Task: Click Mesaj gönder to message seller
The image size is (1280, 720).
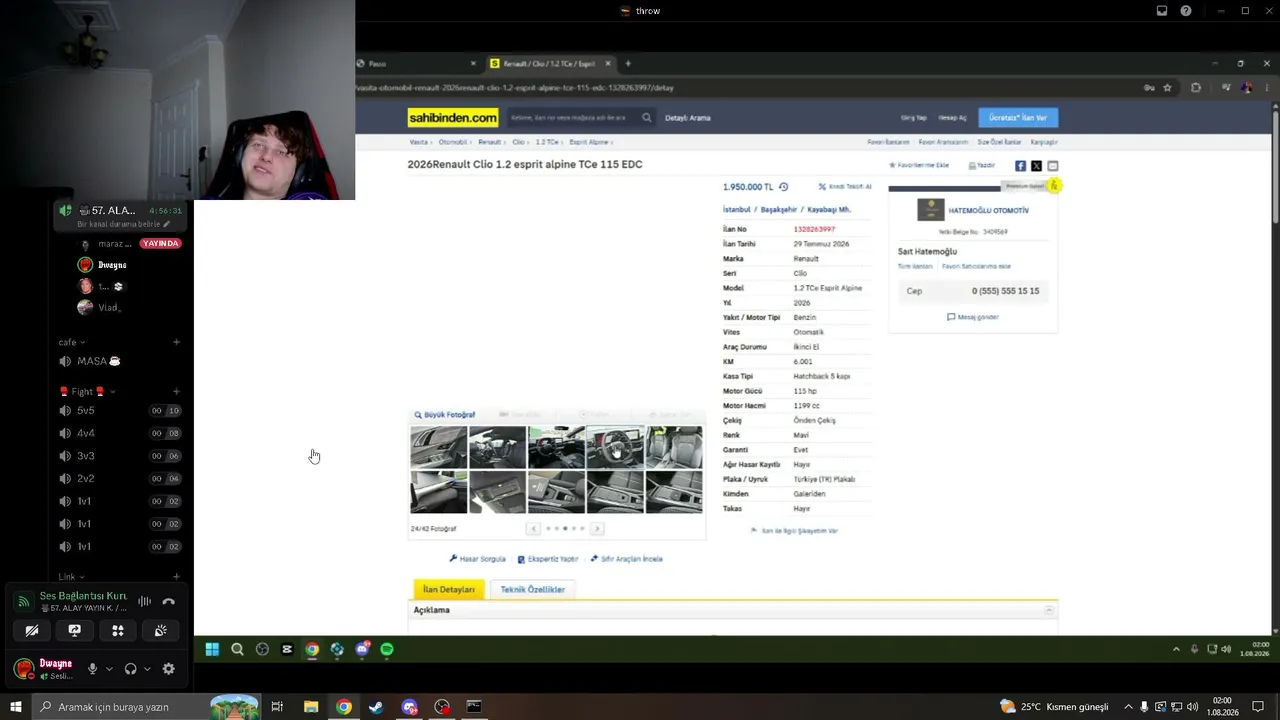Action: pyautogui.click(x=973, y=317)
